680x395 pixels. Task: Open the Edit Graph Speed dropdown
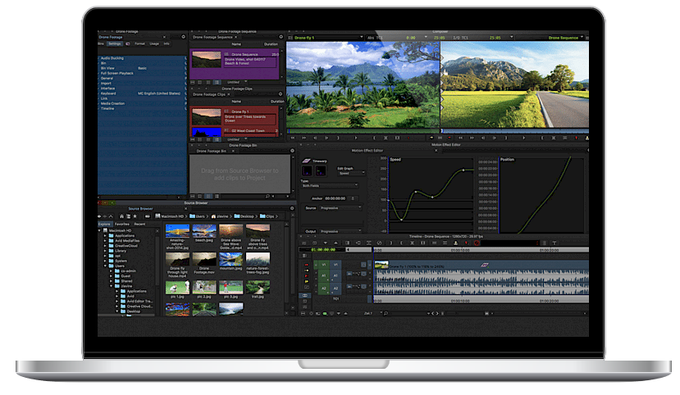pyautogui.click(x=352, y=173)
